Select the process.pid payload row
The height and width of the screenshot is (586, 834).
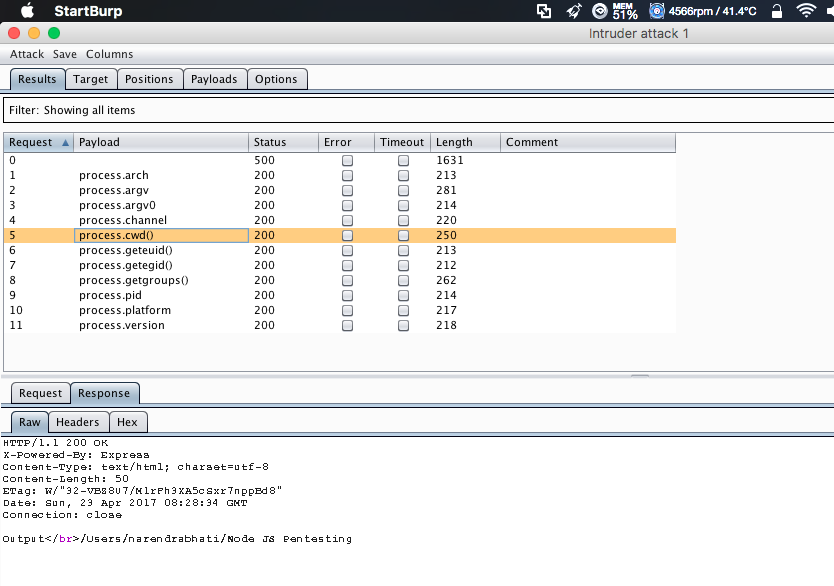click(x=340, y=295)
